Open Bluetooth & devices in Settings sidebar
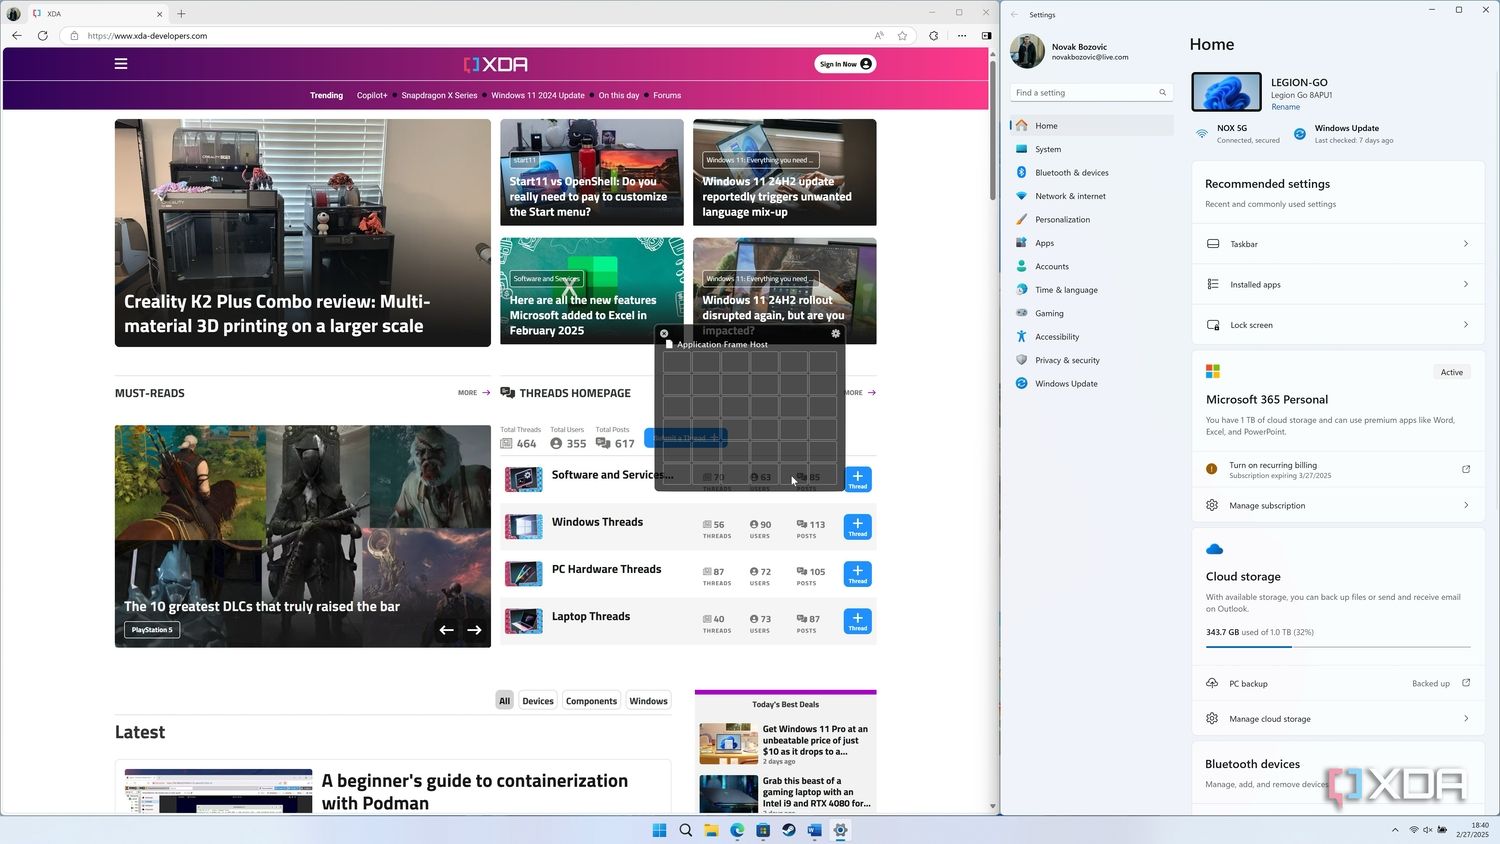This screenshot has width=1500, height=844. 1091,173
